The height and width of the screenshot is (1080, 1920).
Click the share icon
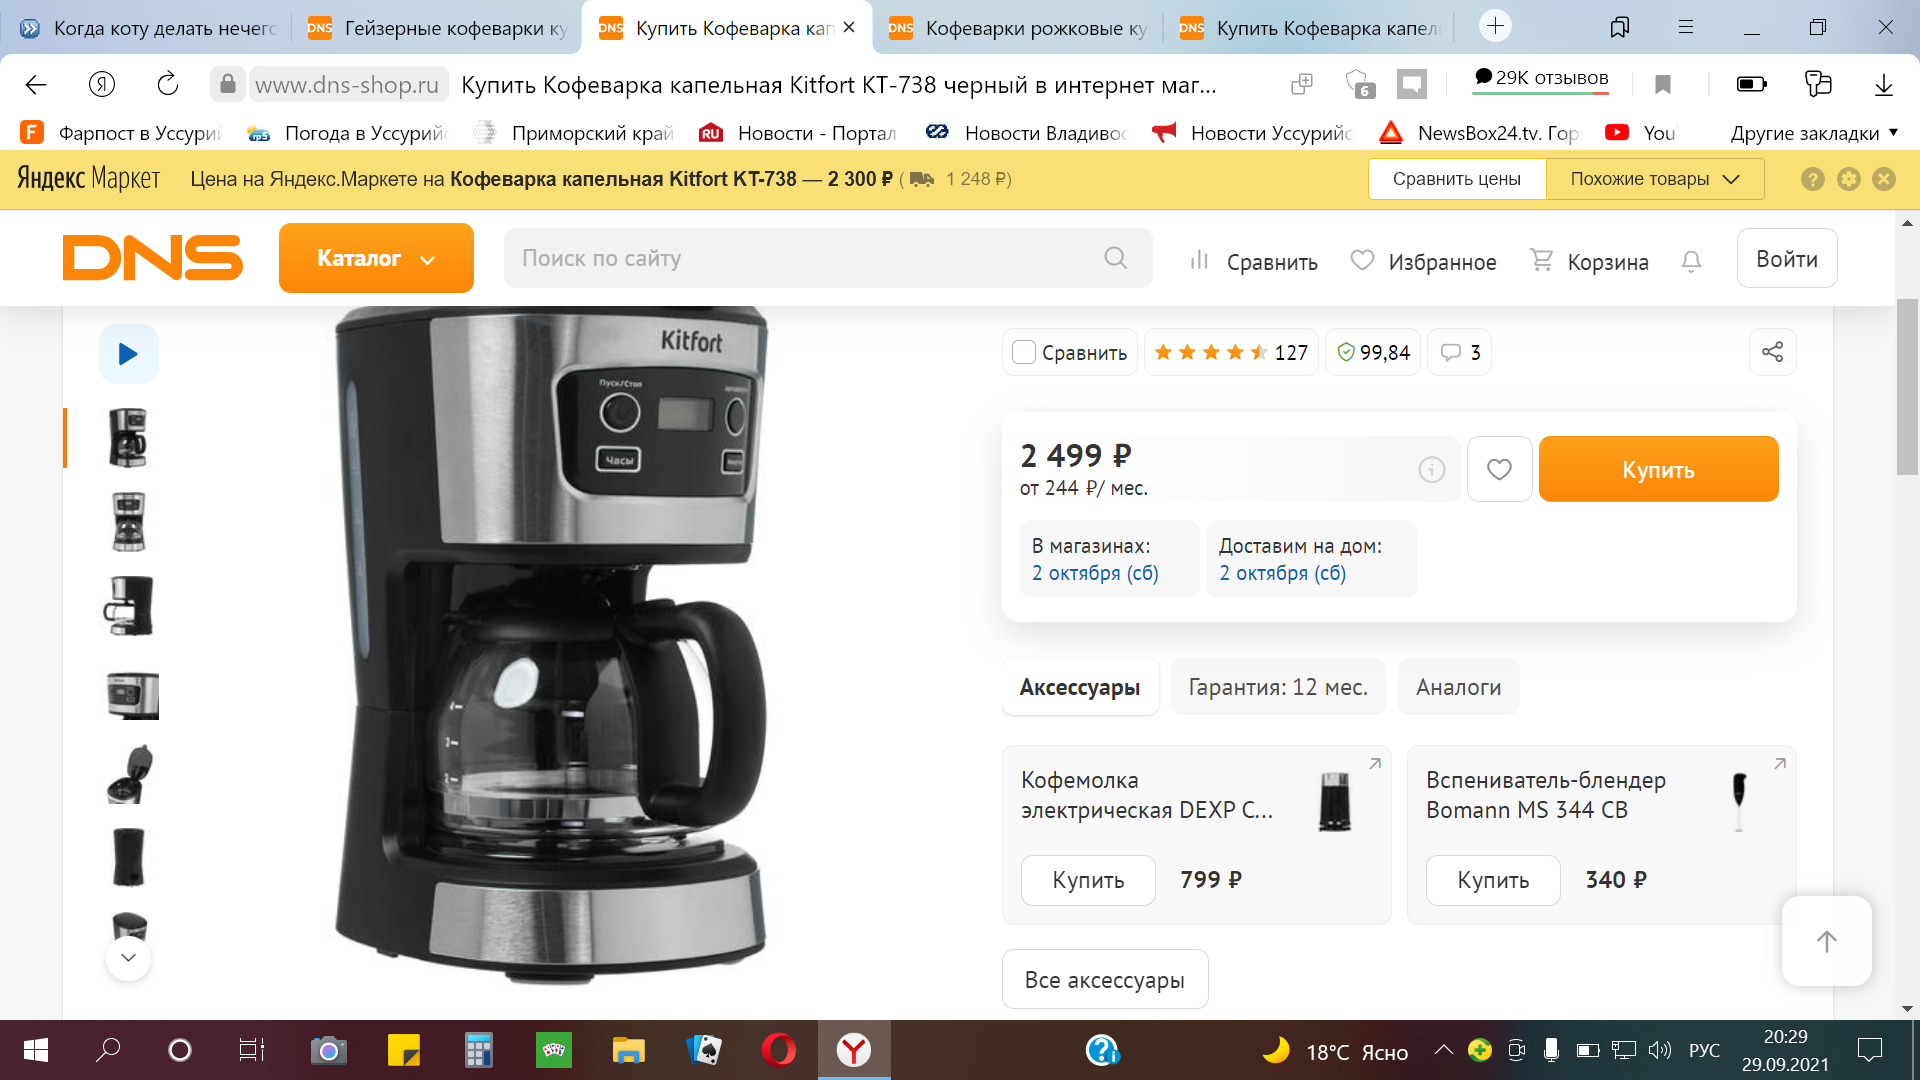tap(1772, 352)
